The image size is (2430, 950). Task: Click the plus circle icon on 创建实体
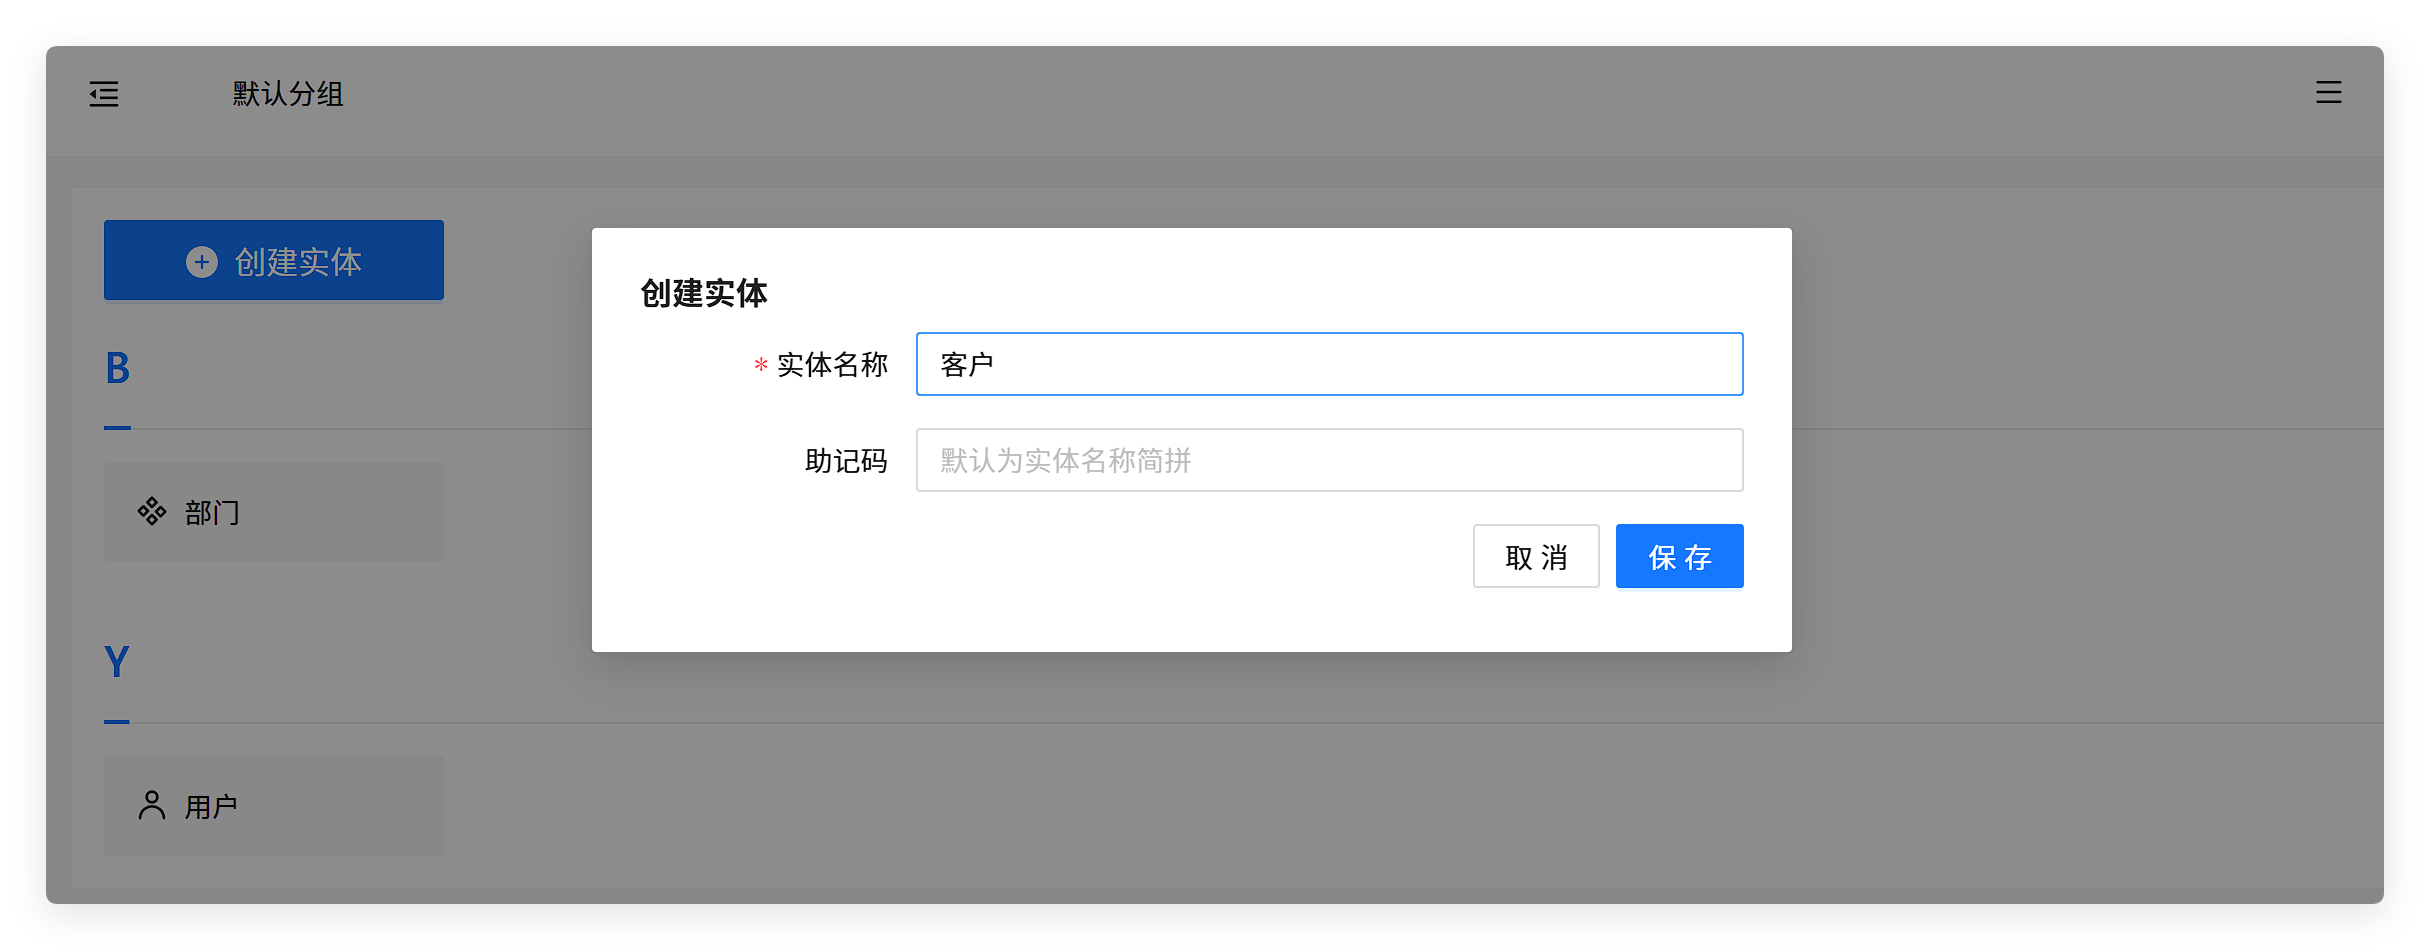pos(202,262)
